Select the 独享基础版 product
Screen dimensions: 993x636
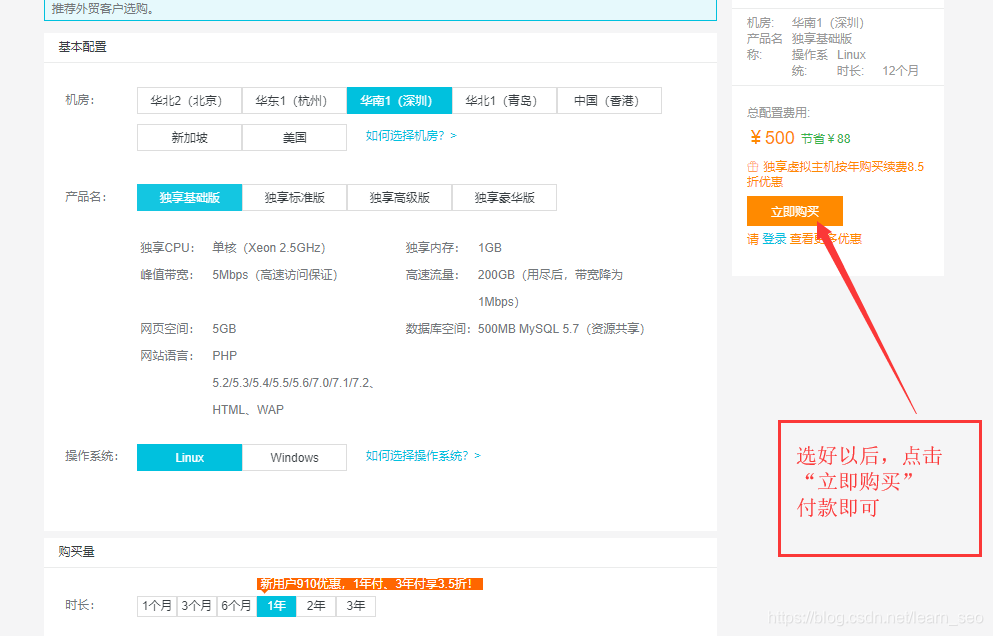click(x=189, y=198)
